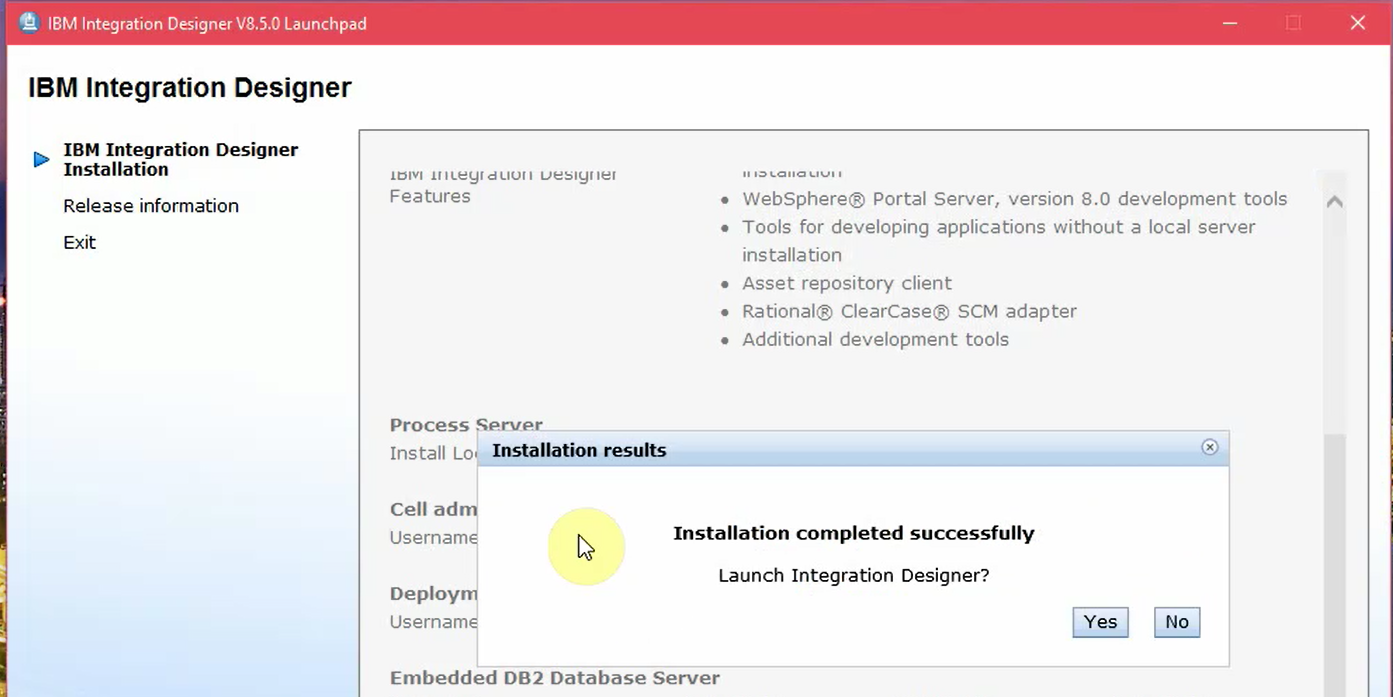Screen dimensions: 1393x697
Task: Minimize the Launchpad window
Action: click(x=1229, y=22)
